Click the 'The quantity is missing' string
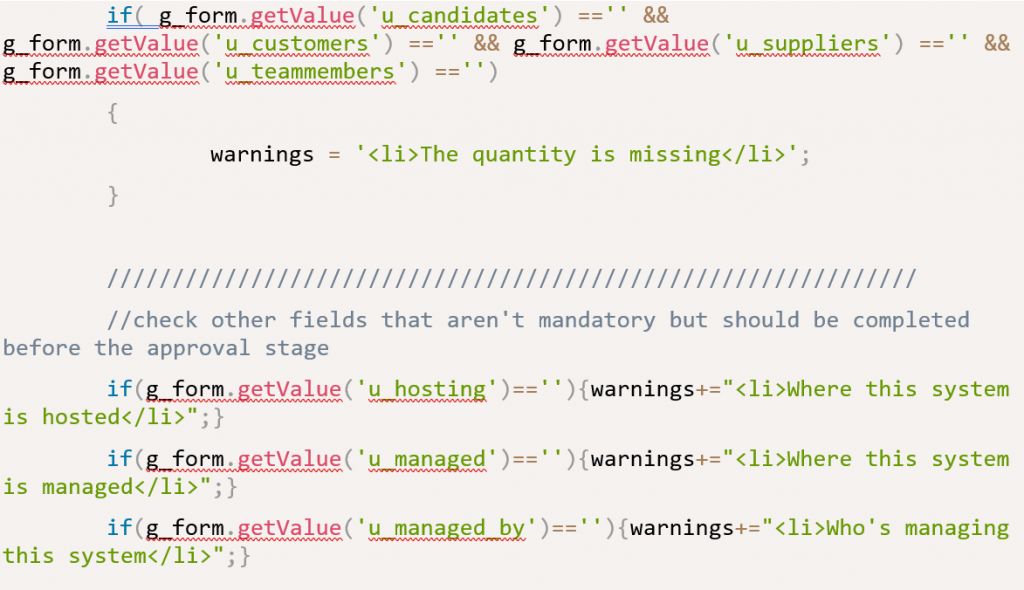The height and width of the screenshot is (590, 1024). click(x=570, y=155)
